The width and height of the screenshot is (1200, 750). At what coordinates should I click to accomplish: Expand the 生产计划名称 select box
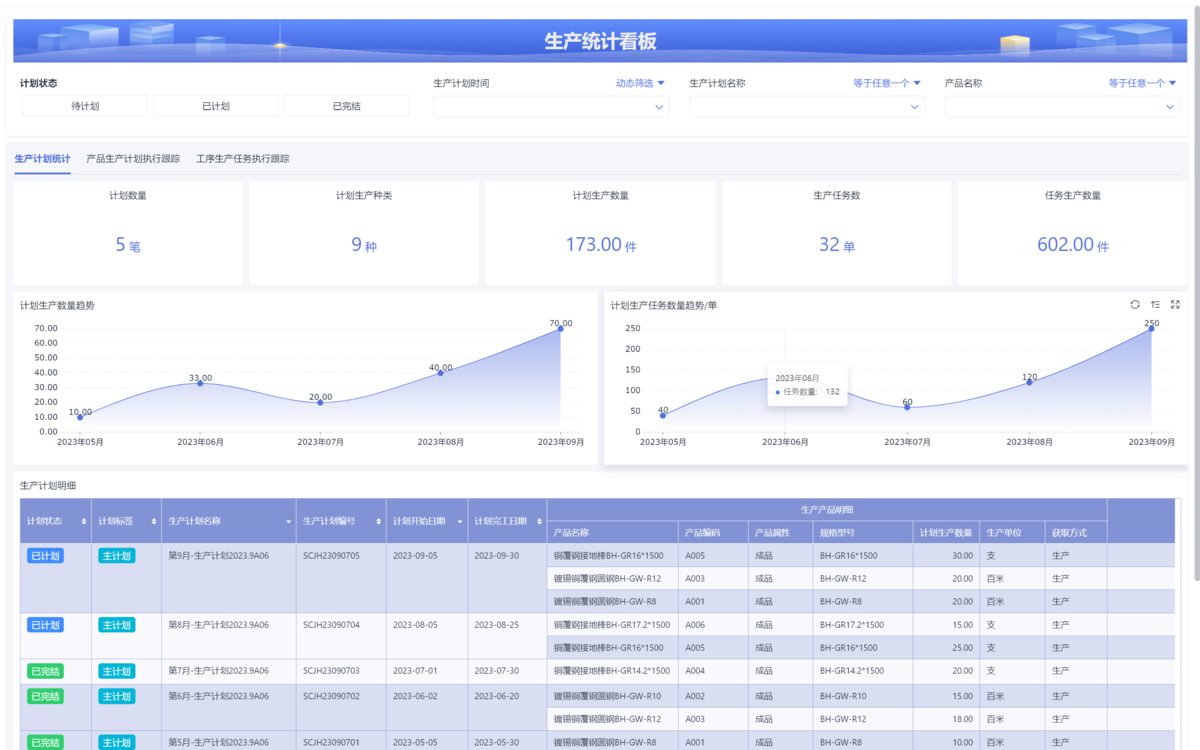click(806, 106)
